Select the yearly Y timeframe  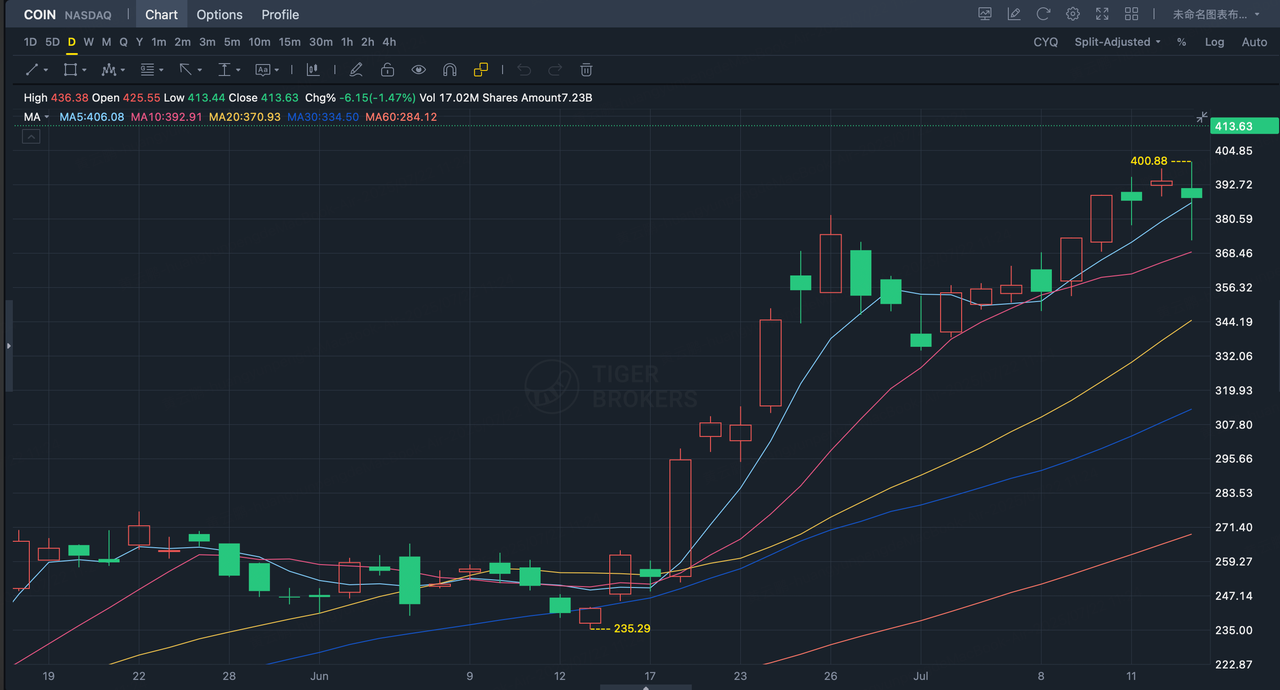[x=139, y=42]
